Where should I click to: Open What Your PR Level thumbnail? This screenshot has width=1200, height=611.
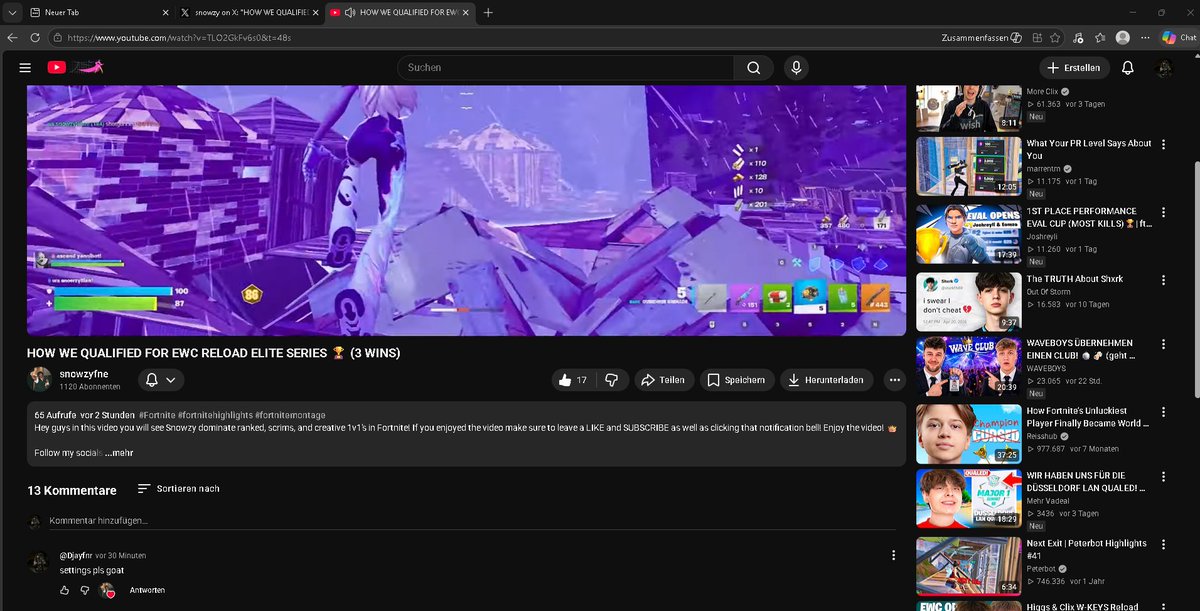click(969, 166)
